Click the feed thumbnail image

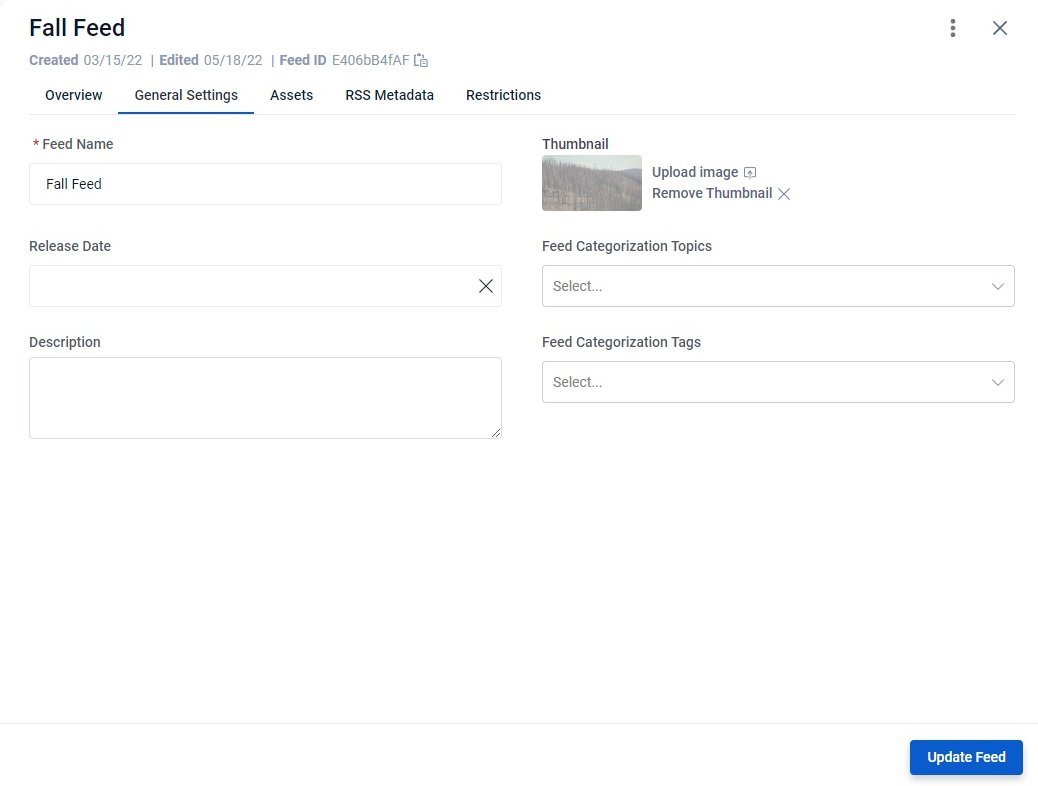[591, 183]
